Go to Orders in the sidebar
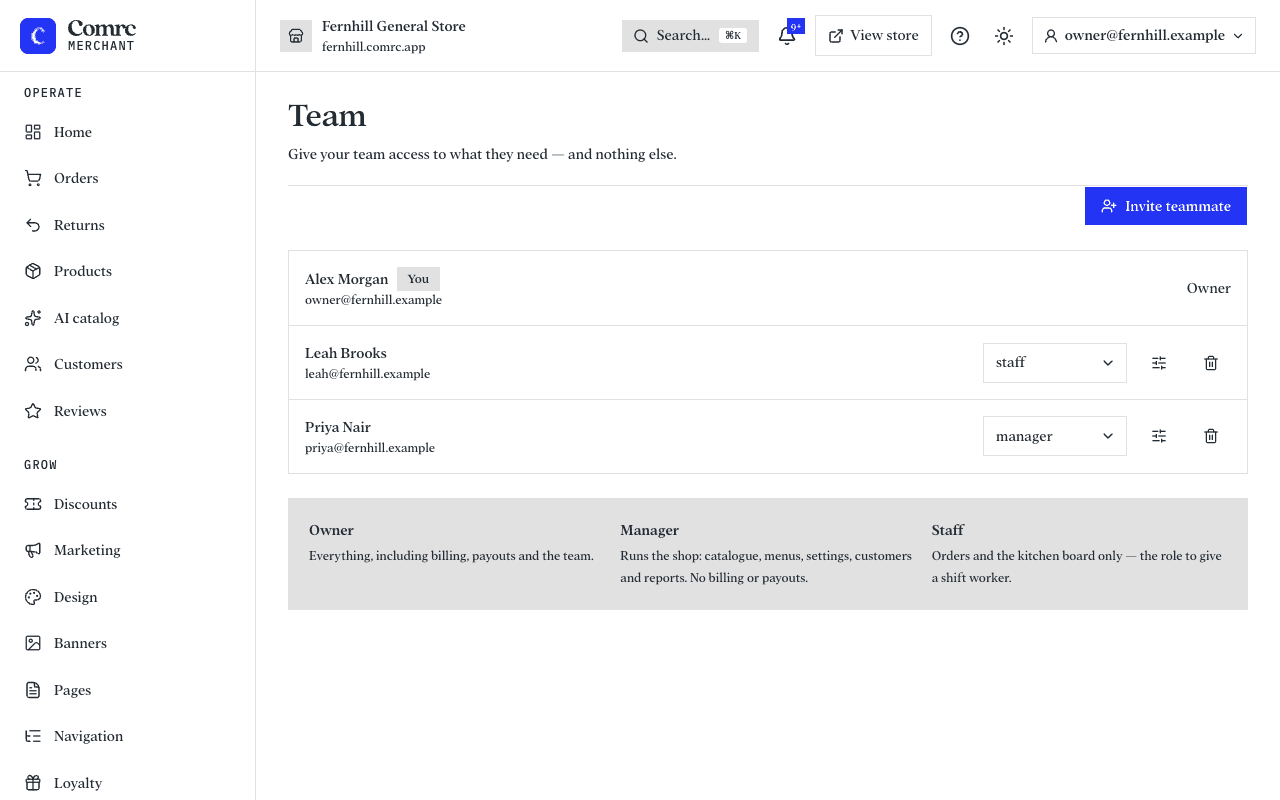This screenshot has width=1280, height=800. click(128, 178)
